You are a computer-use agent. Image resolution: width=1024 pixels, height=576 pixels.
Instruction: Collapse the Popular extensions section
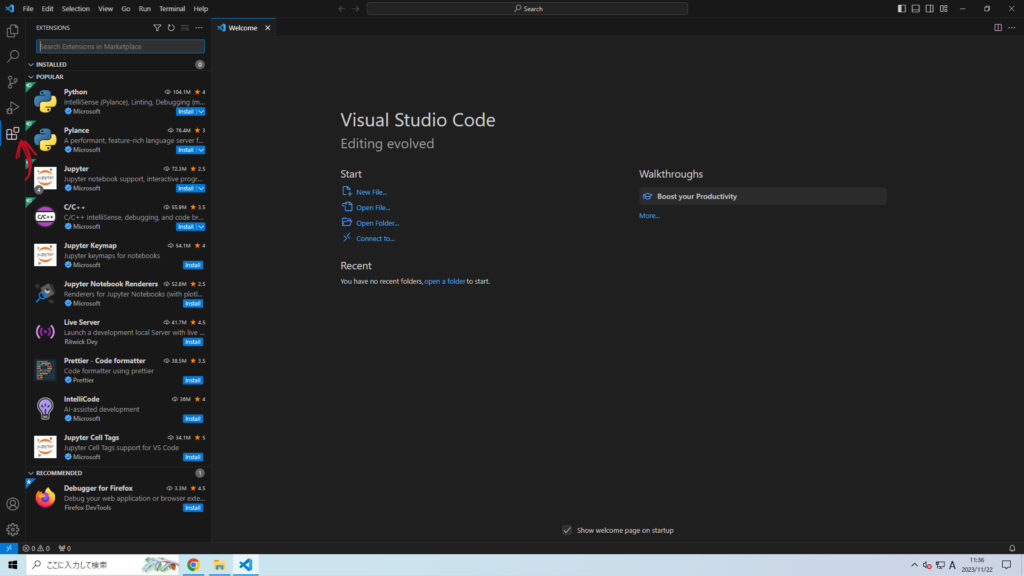pyautogui.click(x=31, y=77)
